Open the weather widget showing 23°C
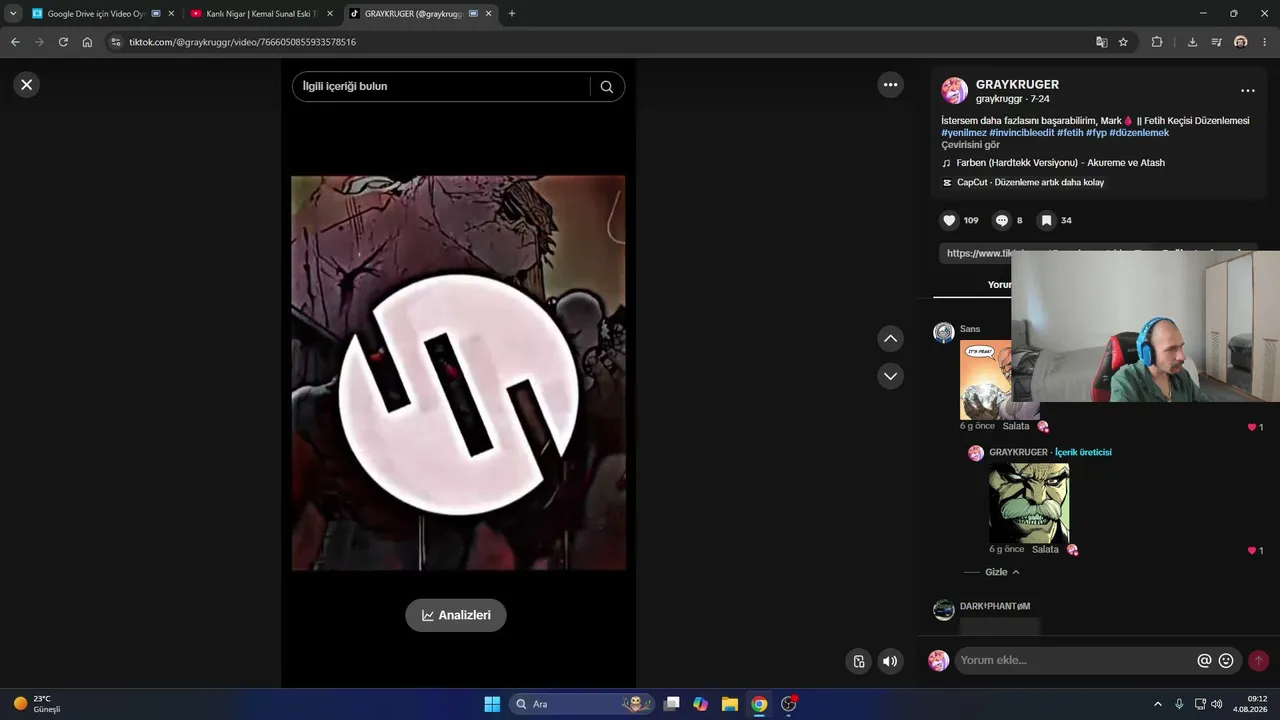The image size is (1280, 720). 38,704
